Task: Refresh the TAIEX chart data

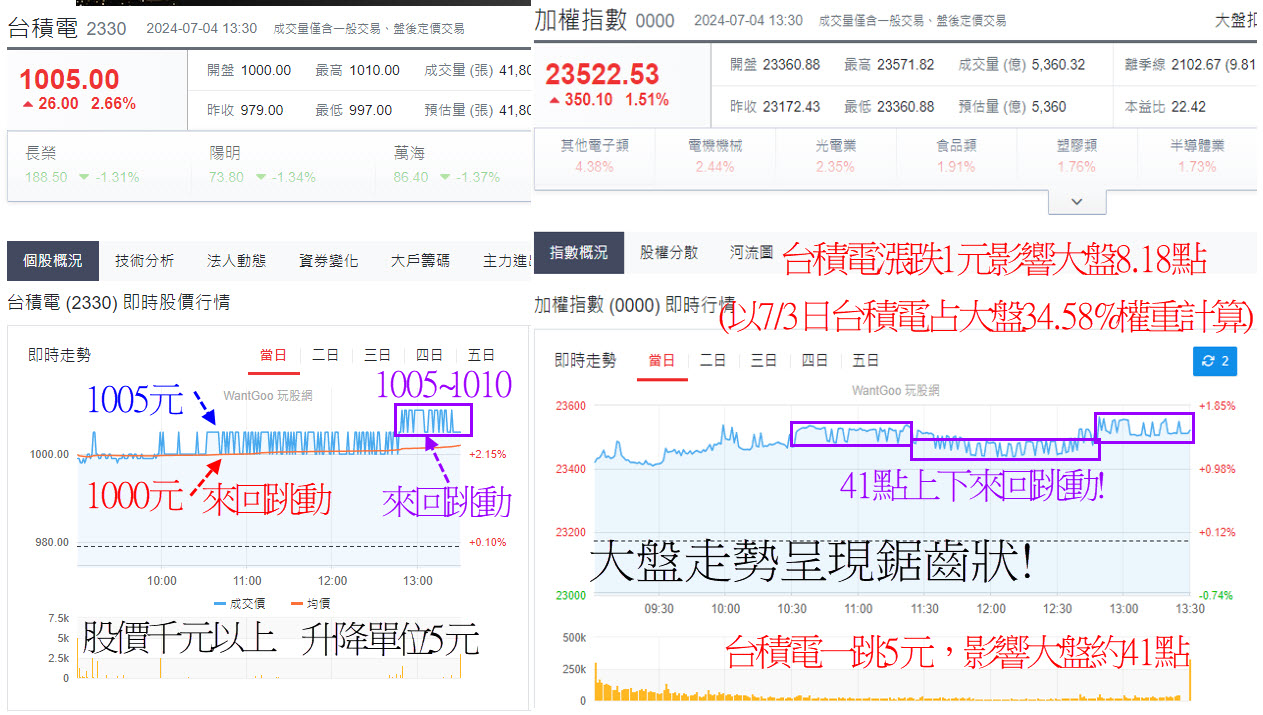Action: (x=1214, y=361)
